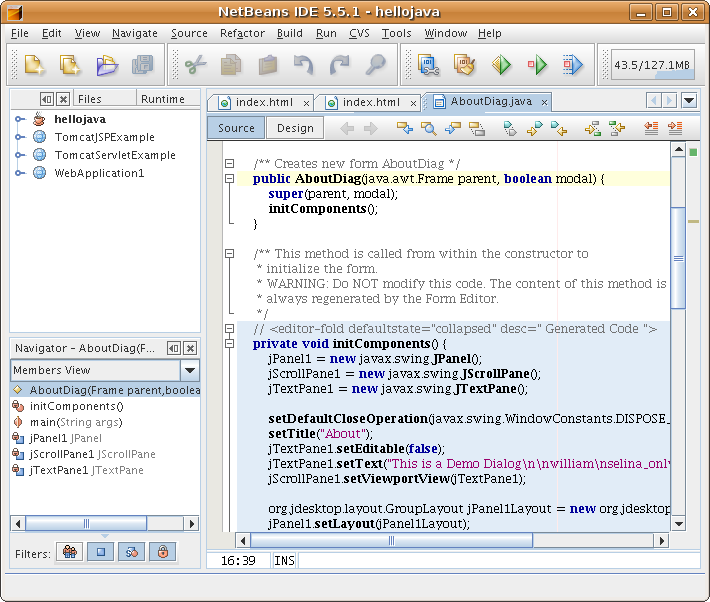Expand the TomcatServletExample project node
This screenshot has width=710, height=602.
(19, 155)
